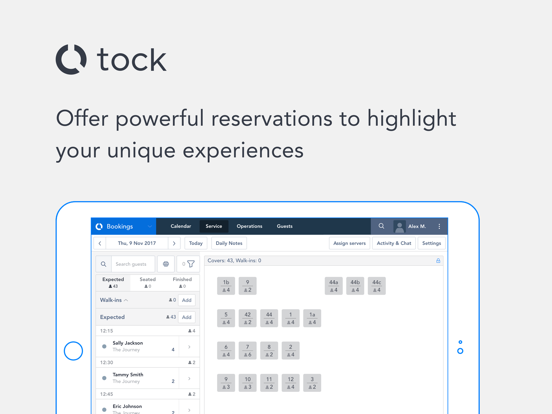This screenshot has width=552, height=414.
Task: Click the 12:15 time slot header
Action: [148, 331]
